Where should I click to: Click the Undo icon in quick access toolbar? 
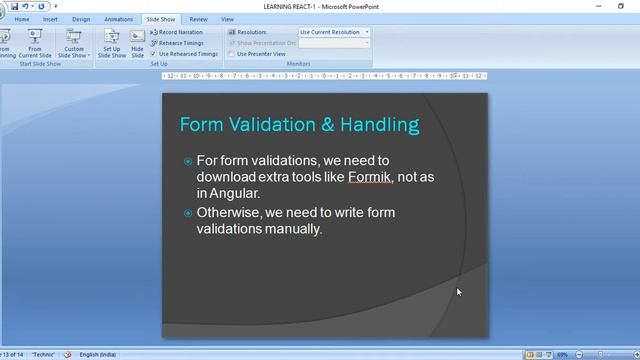coord(25,7)
